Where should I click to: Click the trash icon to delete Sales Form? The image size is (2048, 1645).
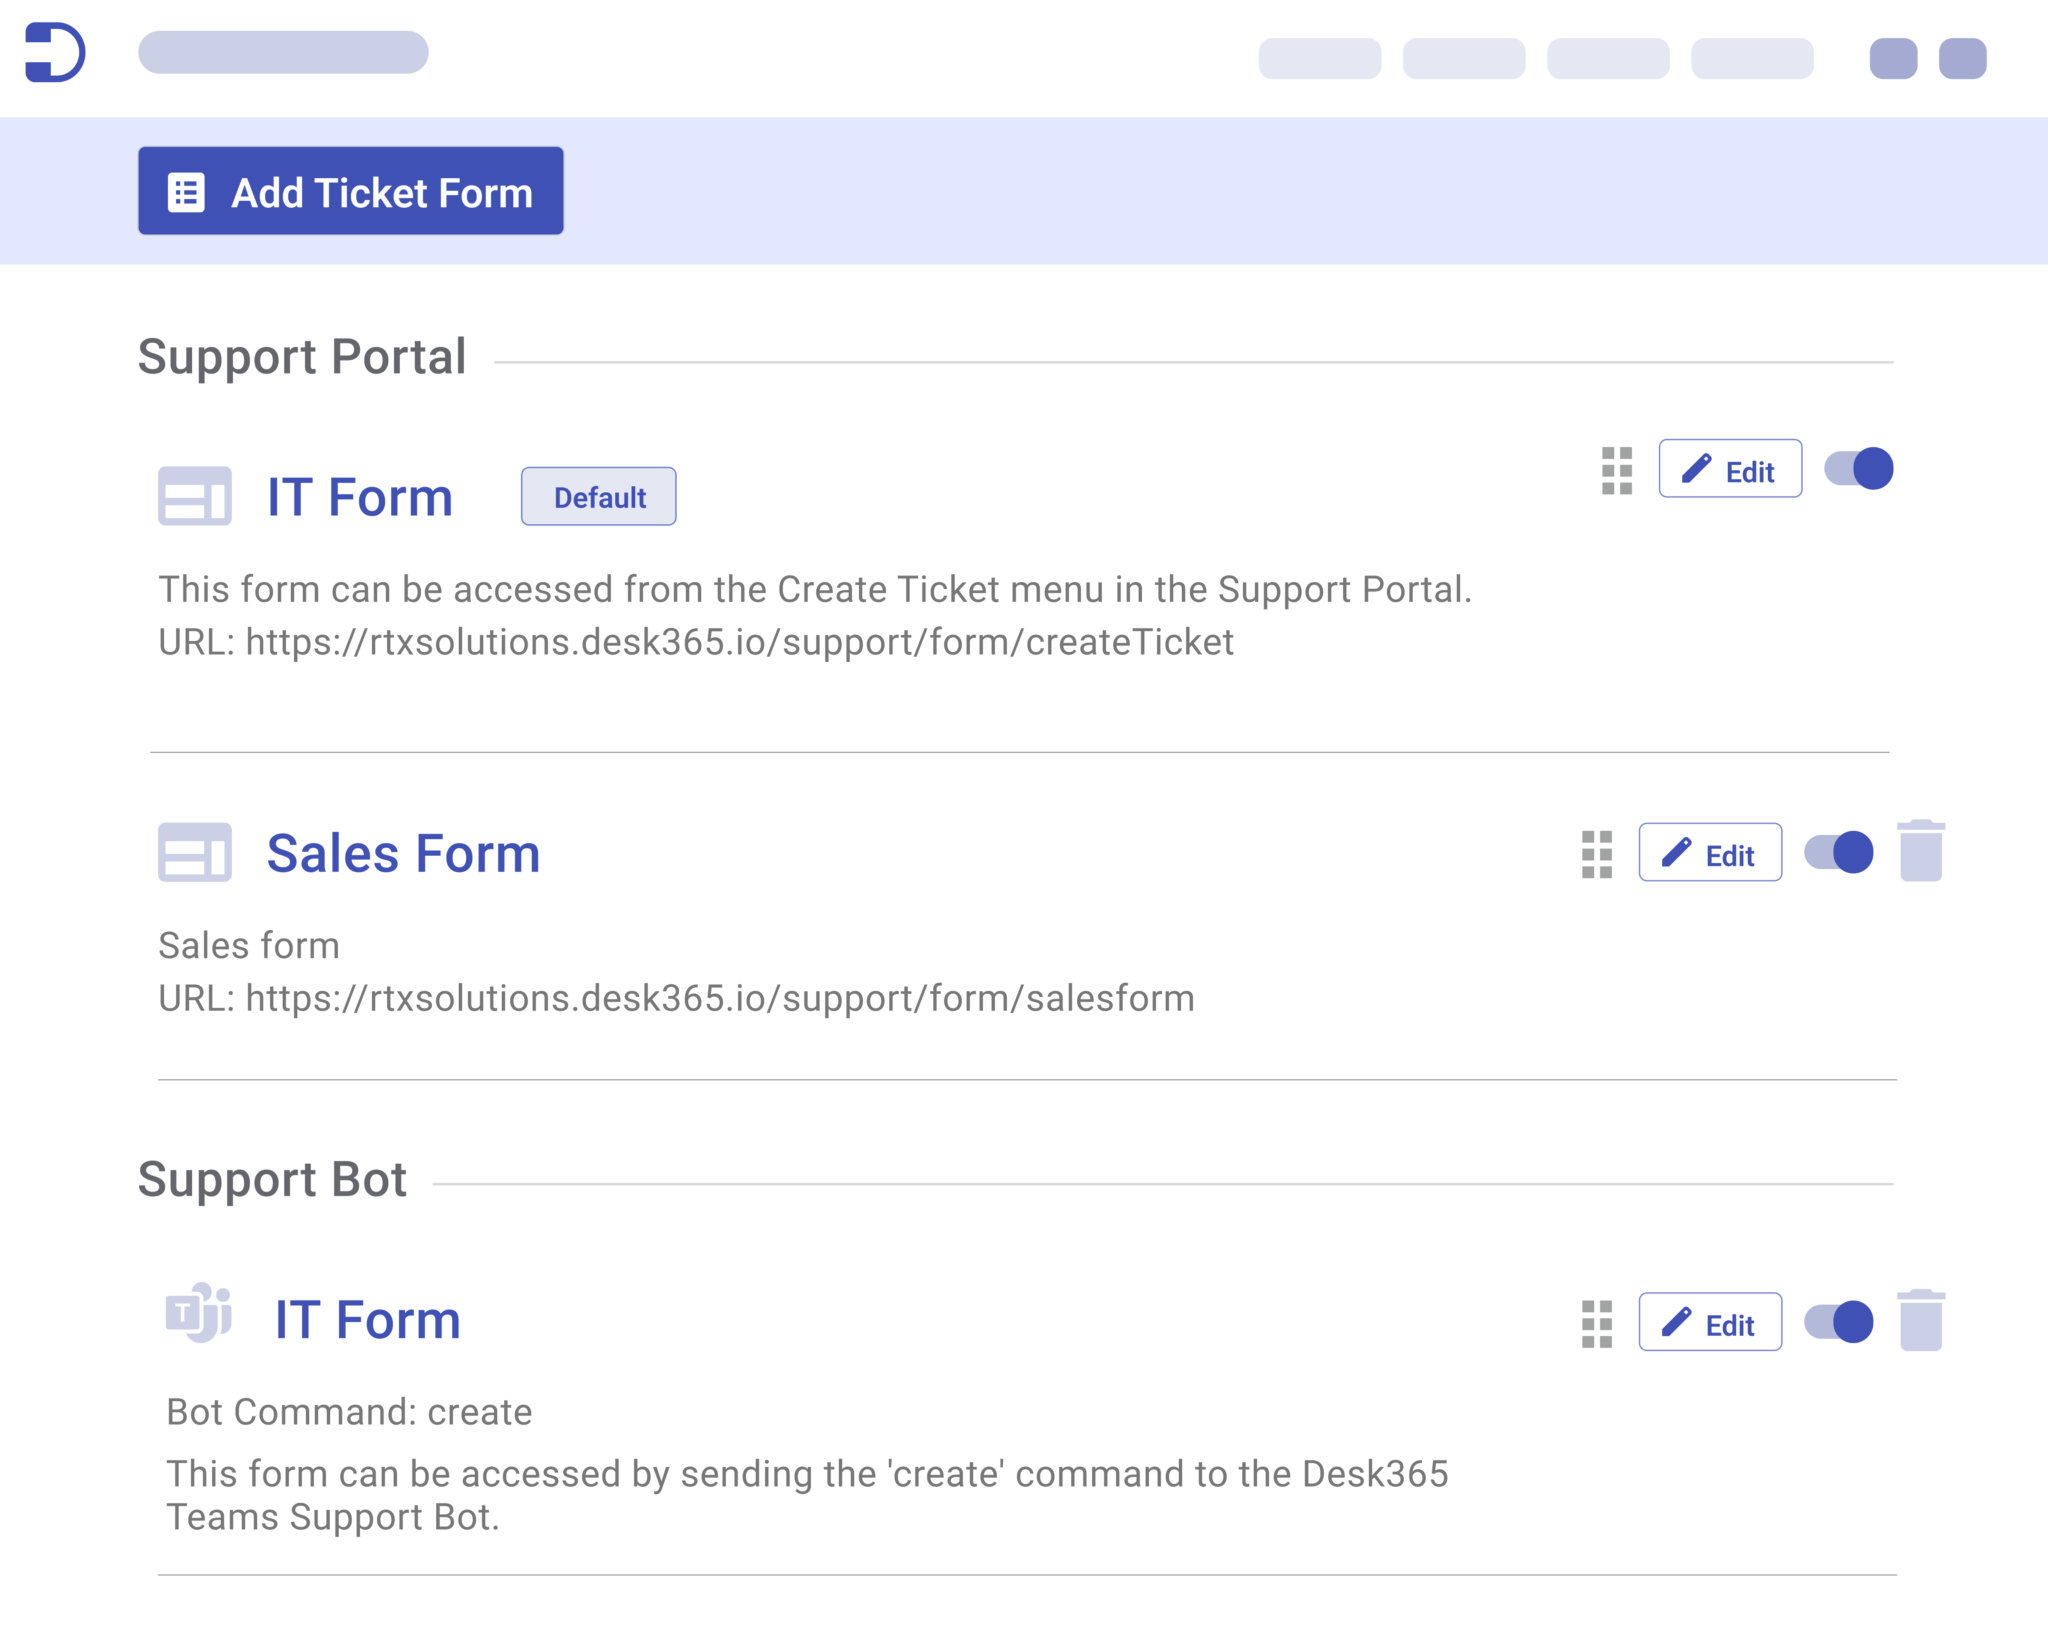click(1921, 853)
